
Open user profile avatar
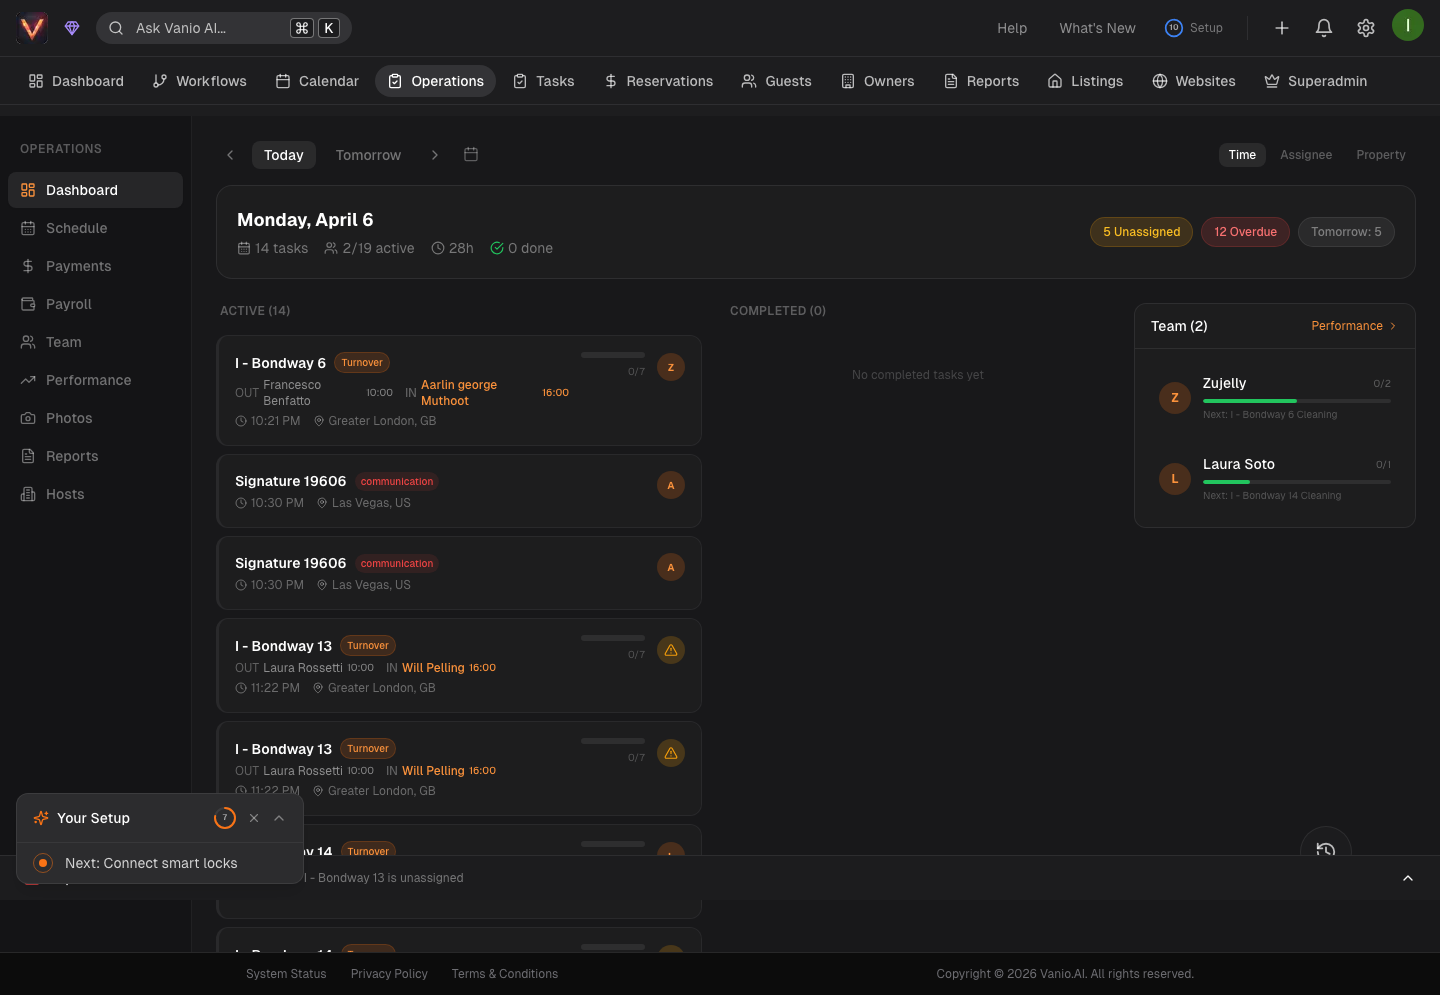pos(1407,25)
